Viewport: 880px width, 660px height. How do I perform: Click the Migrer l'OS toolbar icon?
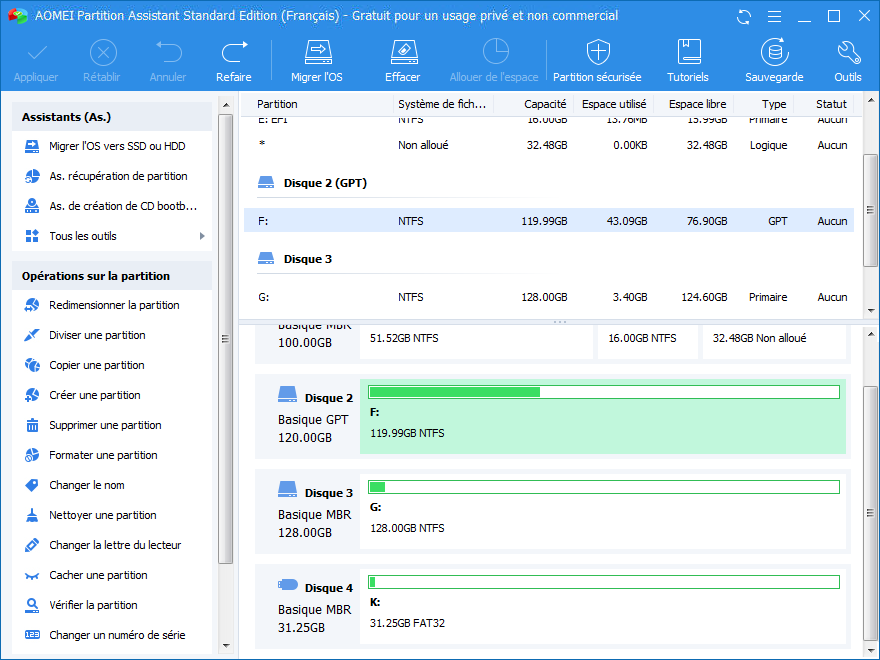(x=317, y=61)
